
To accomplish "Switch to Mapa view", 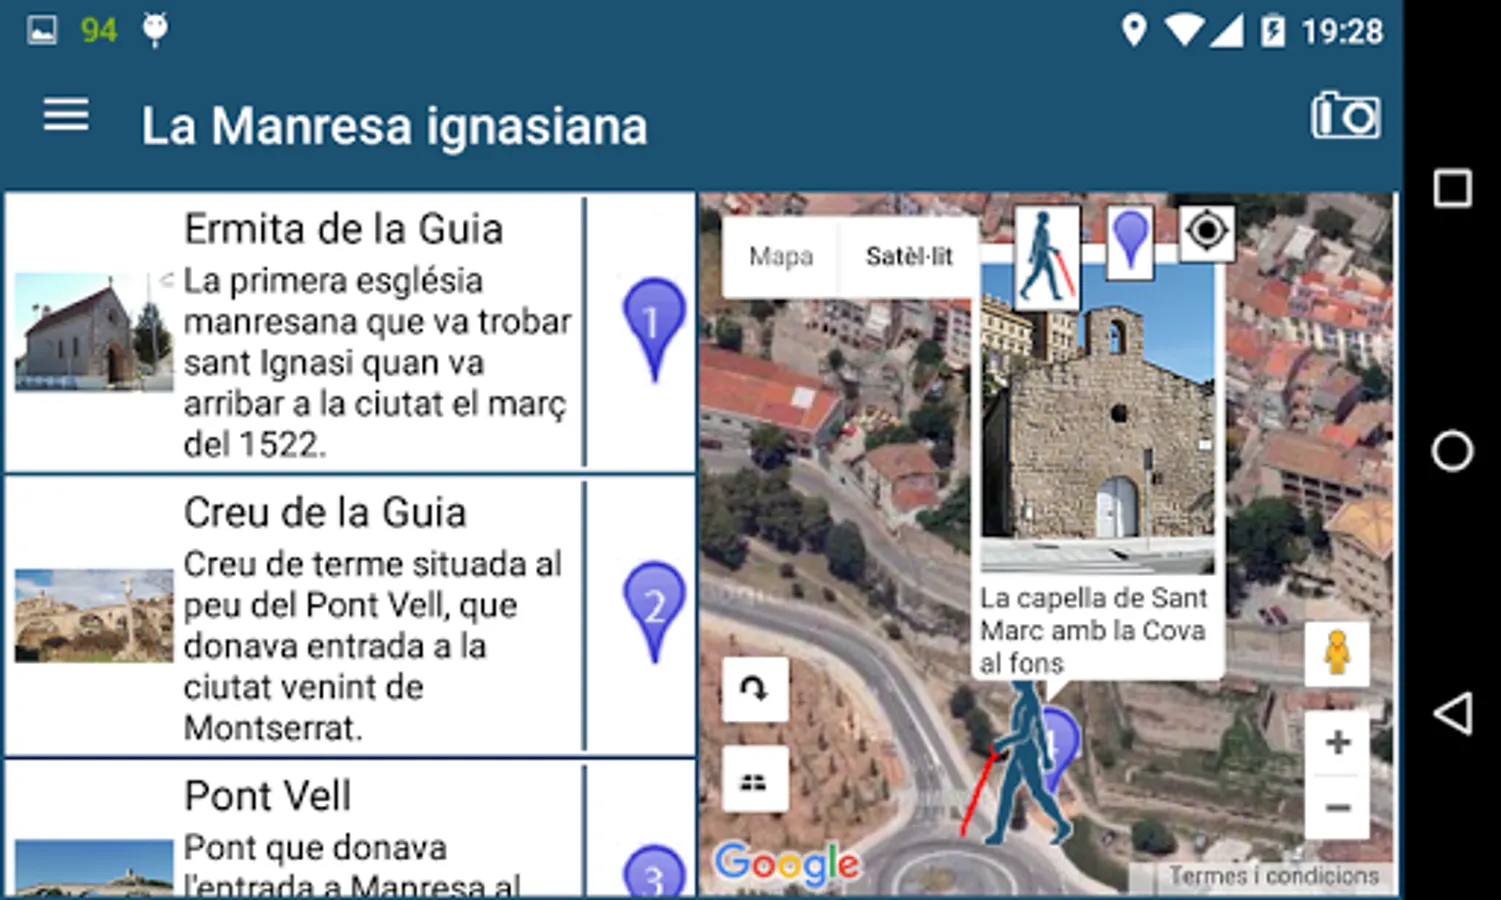I will (781, 257).
